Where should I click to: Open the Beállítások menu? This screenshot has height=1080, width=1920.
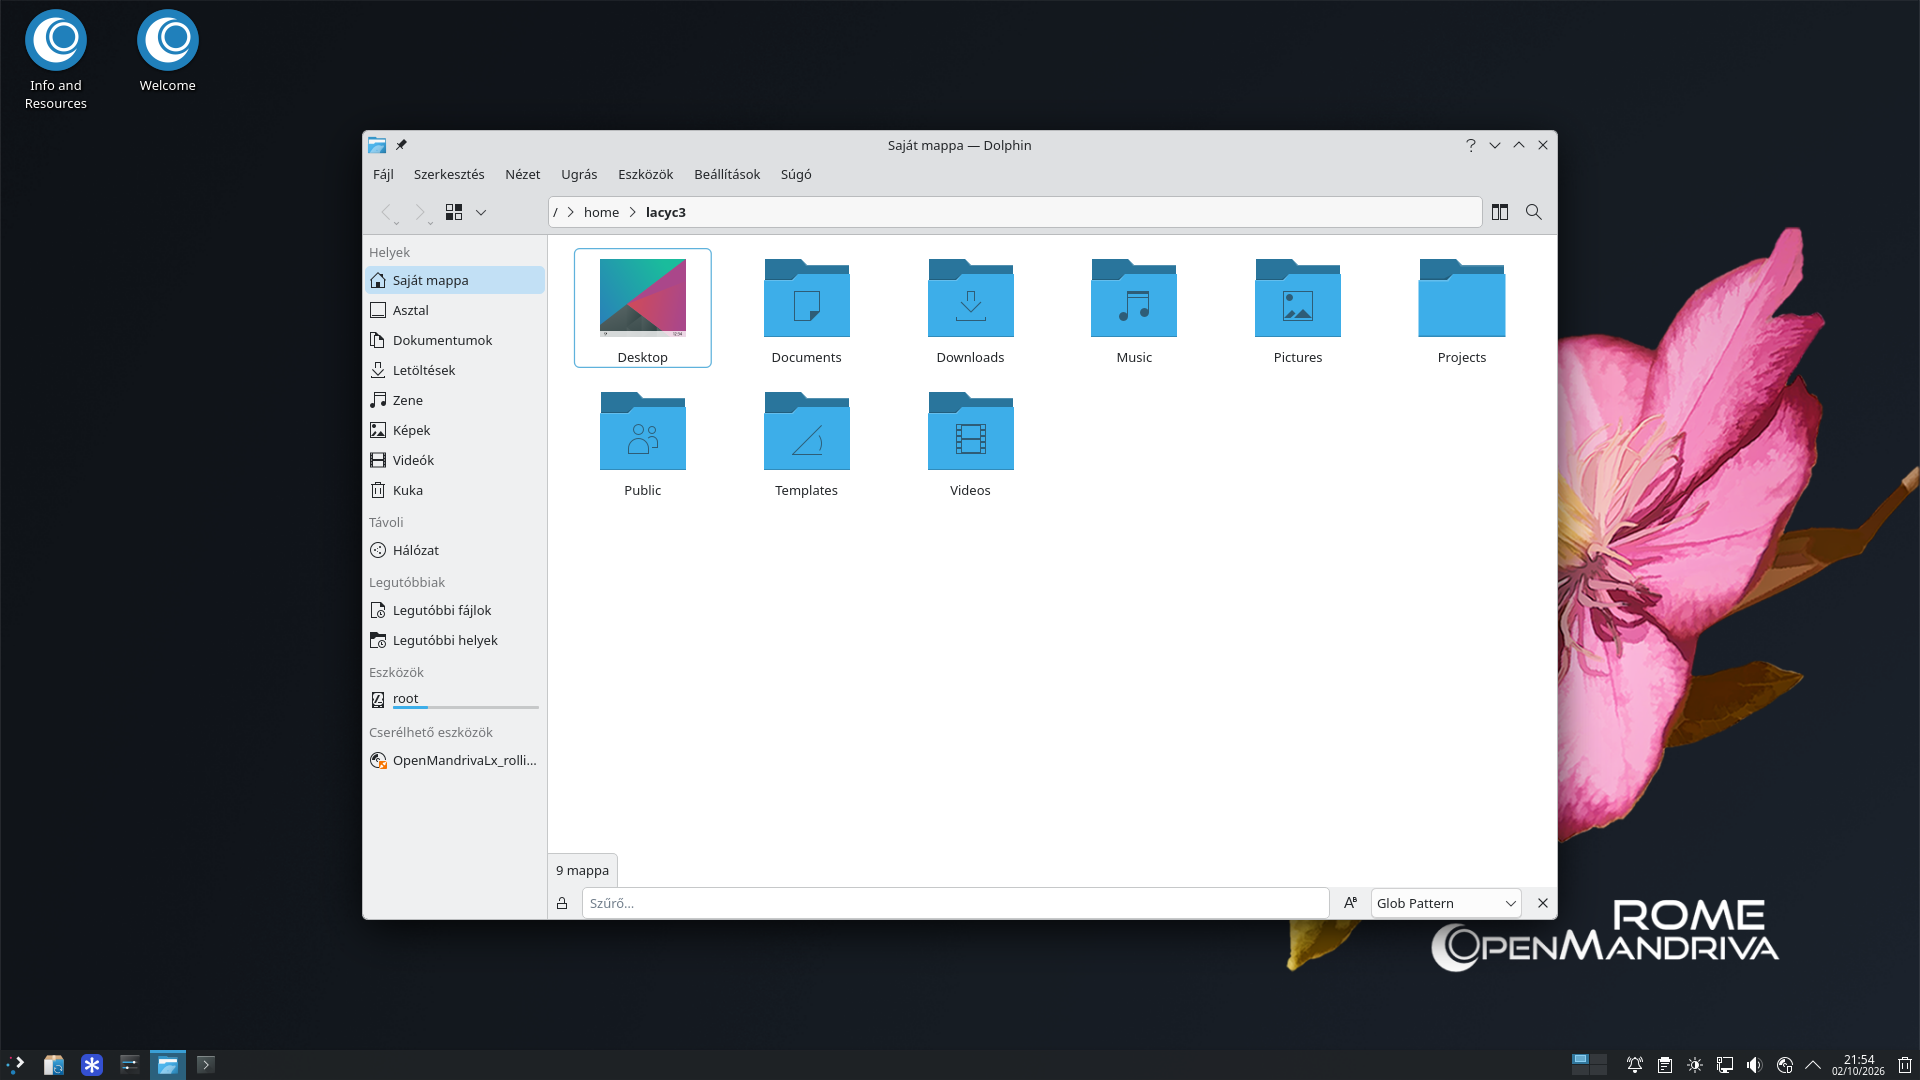[x=727, y=174]
